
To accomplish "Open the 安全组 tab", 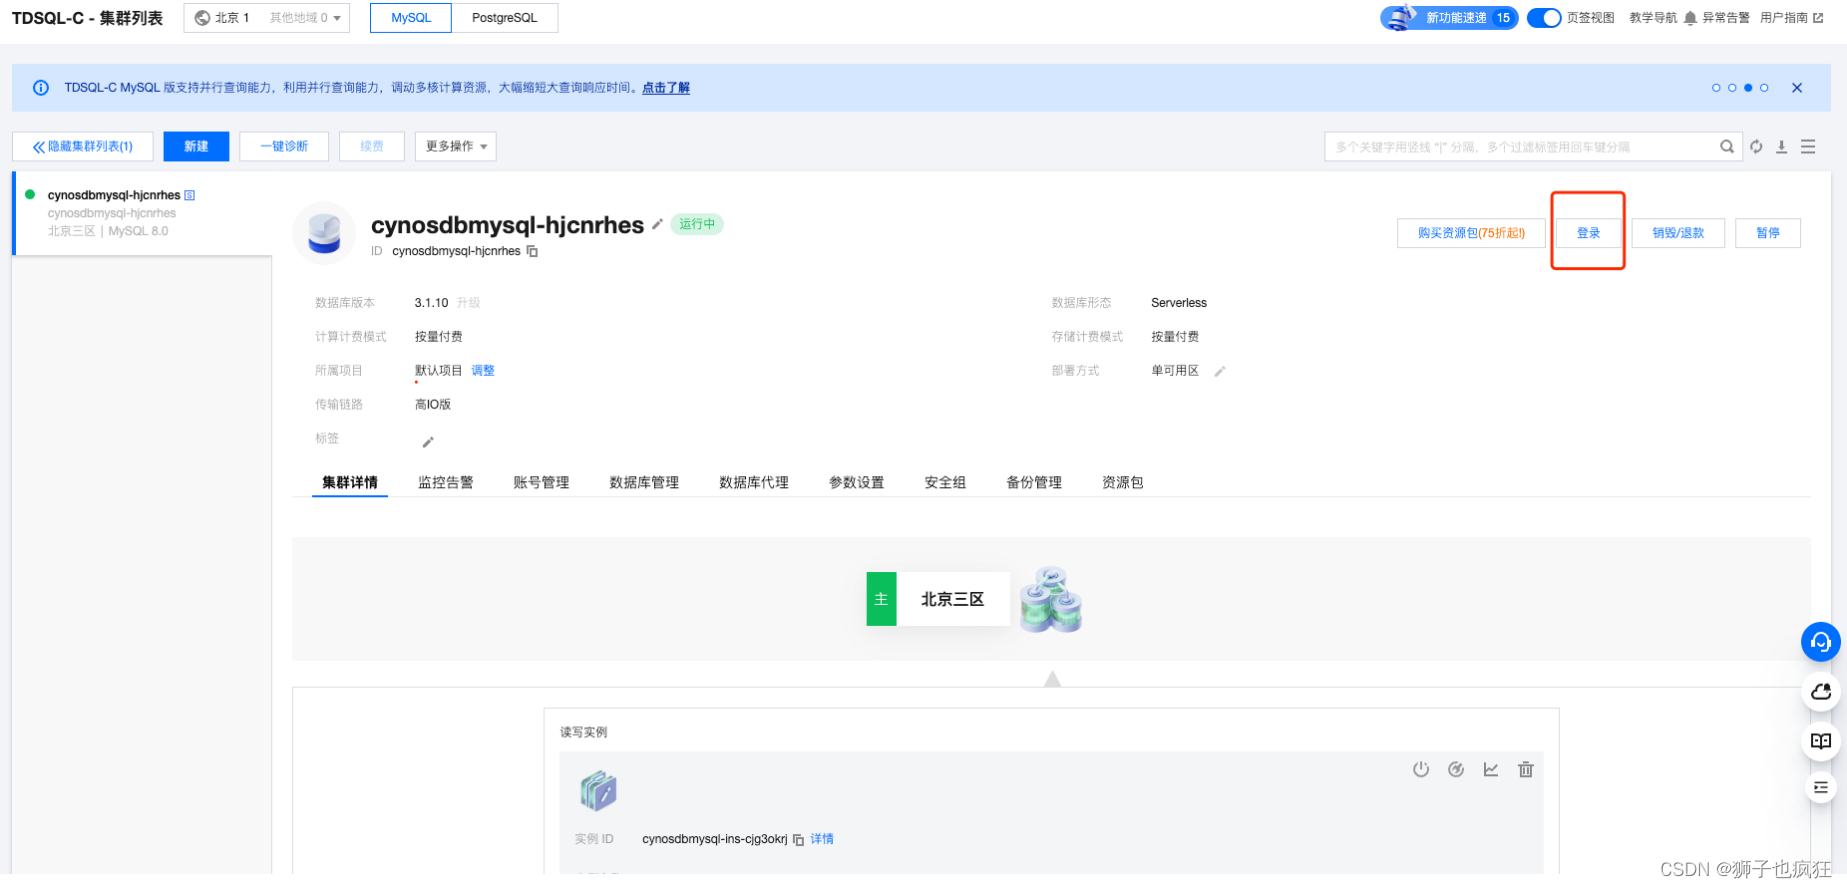I will (945, 482).
